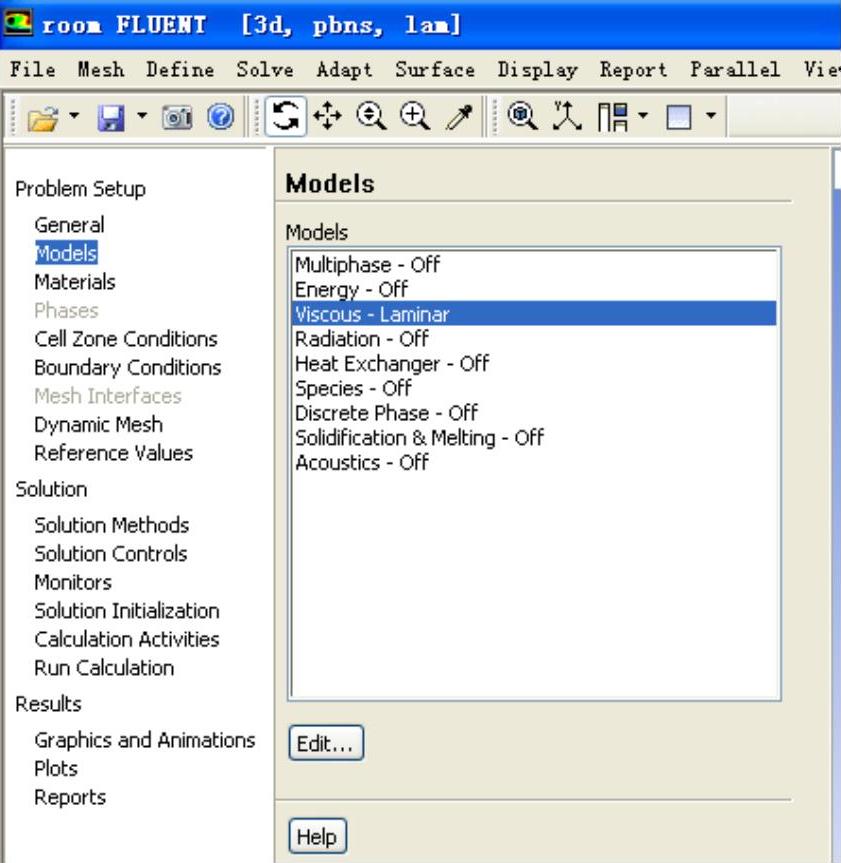Open the Mesh menu
841x863 pixels.
(101, 69)
